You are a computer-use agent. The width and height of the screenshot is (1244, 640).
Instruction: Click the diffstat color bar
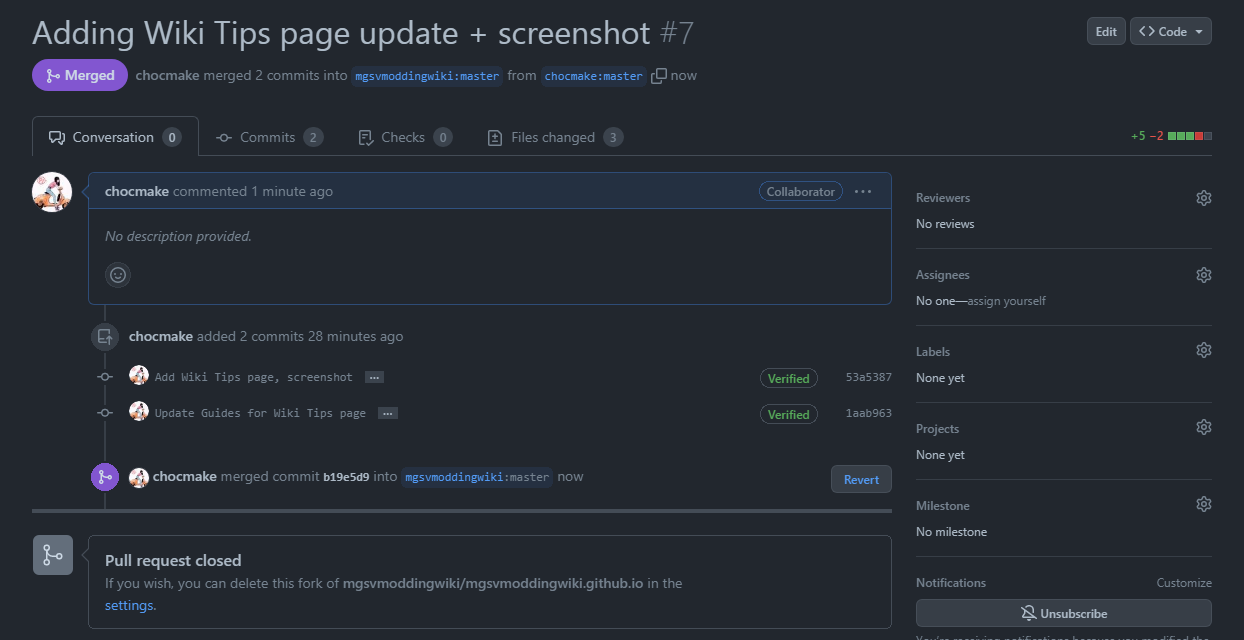pos(1190,136)
